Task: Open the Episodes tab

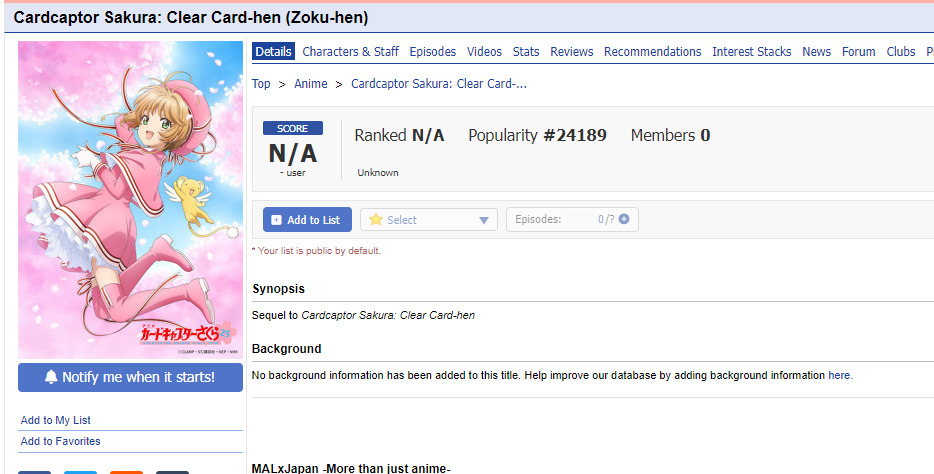Action: click(432, 52)
